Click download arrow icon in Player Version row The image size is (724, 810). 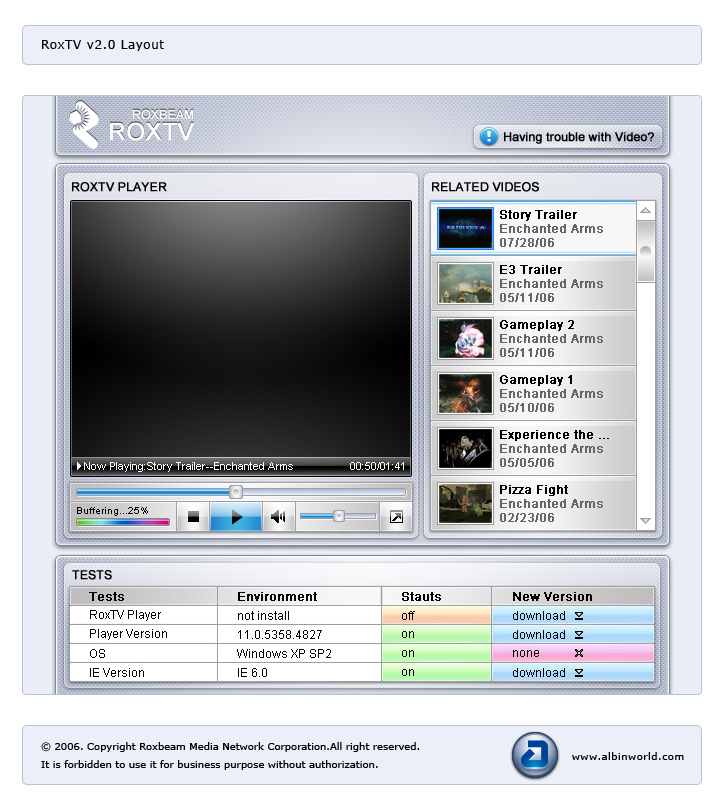579,635
